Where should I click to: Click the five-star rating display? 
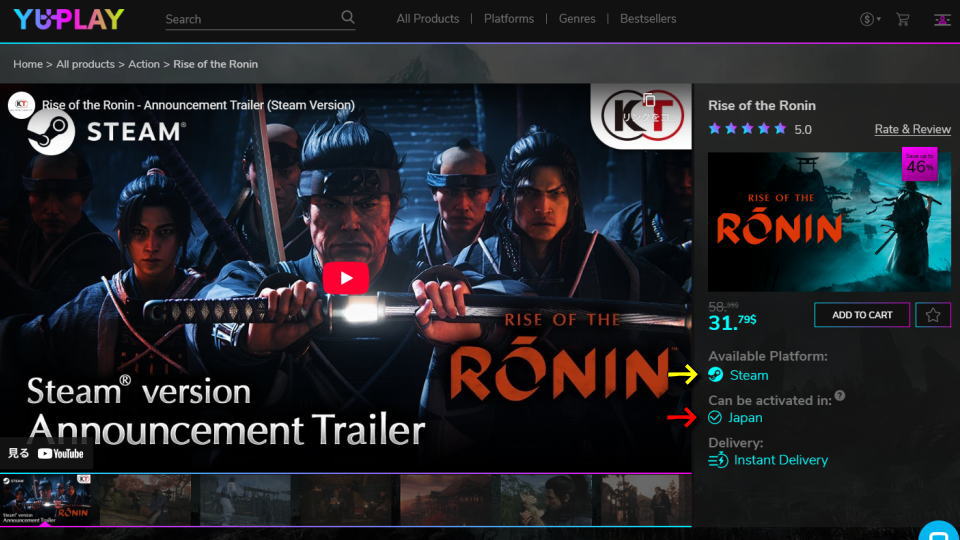(747, 129)
